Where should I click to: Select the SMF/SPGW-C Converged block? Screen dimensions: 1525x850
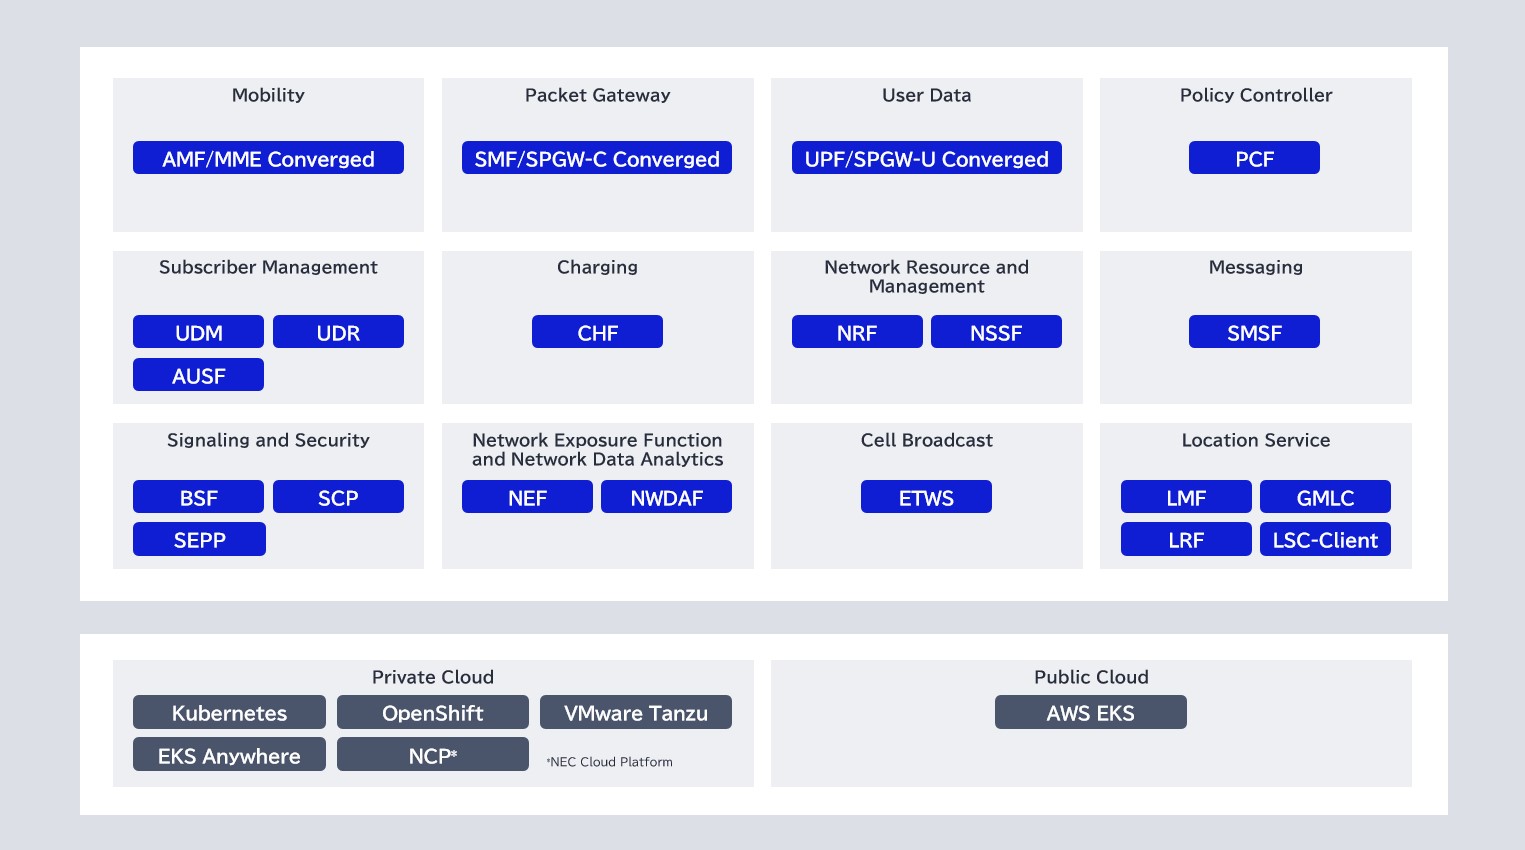pos(597,158)
